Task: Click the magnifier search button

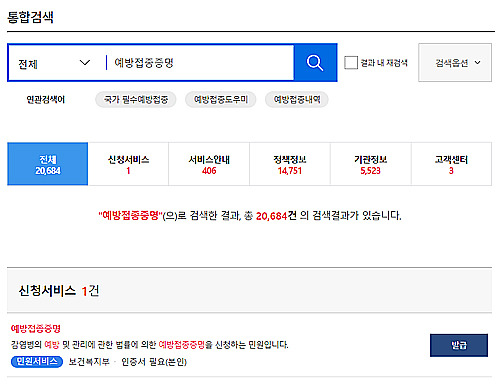Action: (315, 62)
